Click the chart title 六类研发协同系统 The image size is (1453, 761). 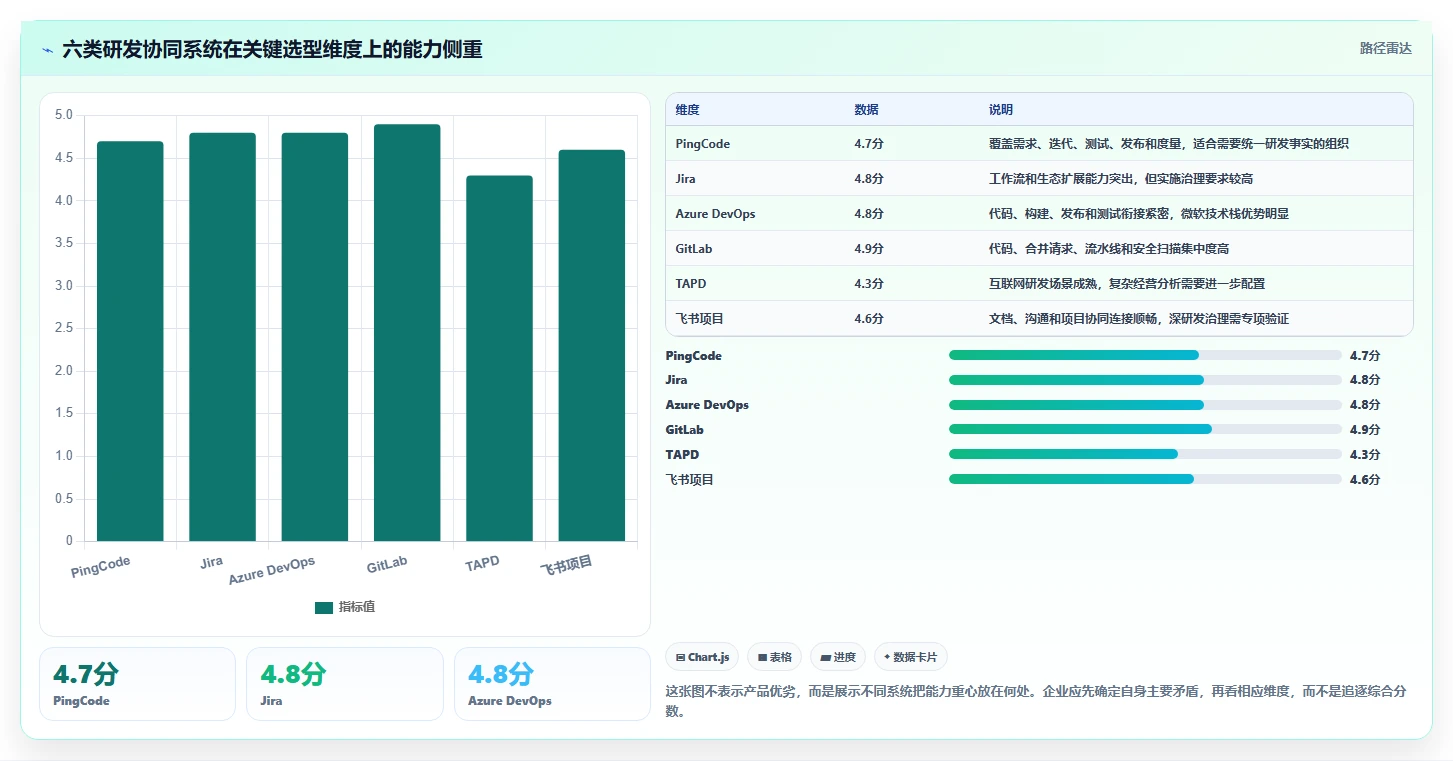coord(272,49)
